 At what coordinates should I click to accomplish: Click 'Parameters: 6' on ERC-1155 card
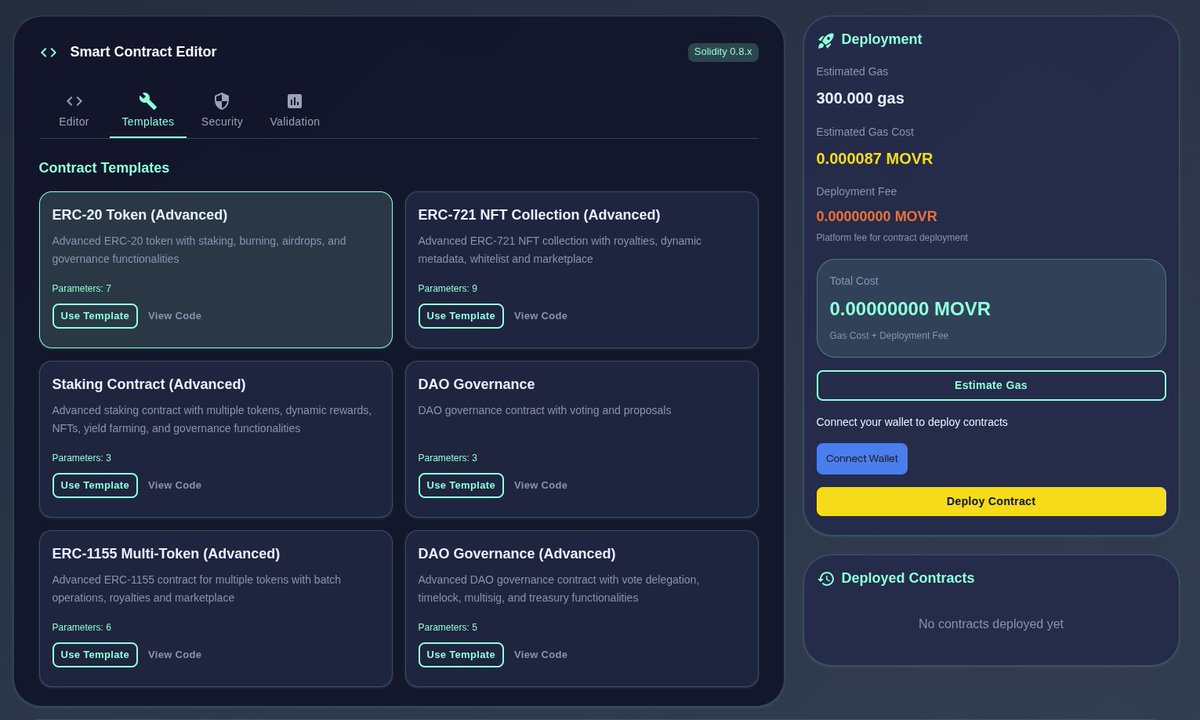tap(82, 628)
